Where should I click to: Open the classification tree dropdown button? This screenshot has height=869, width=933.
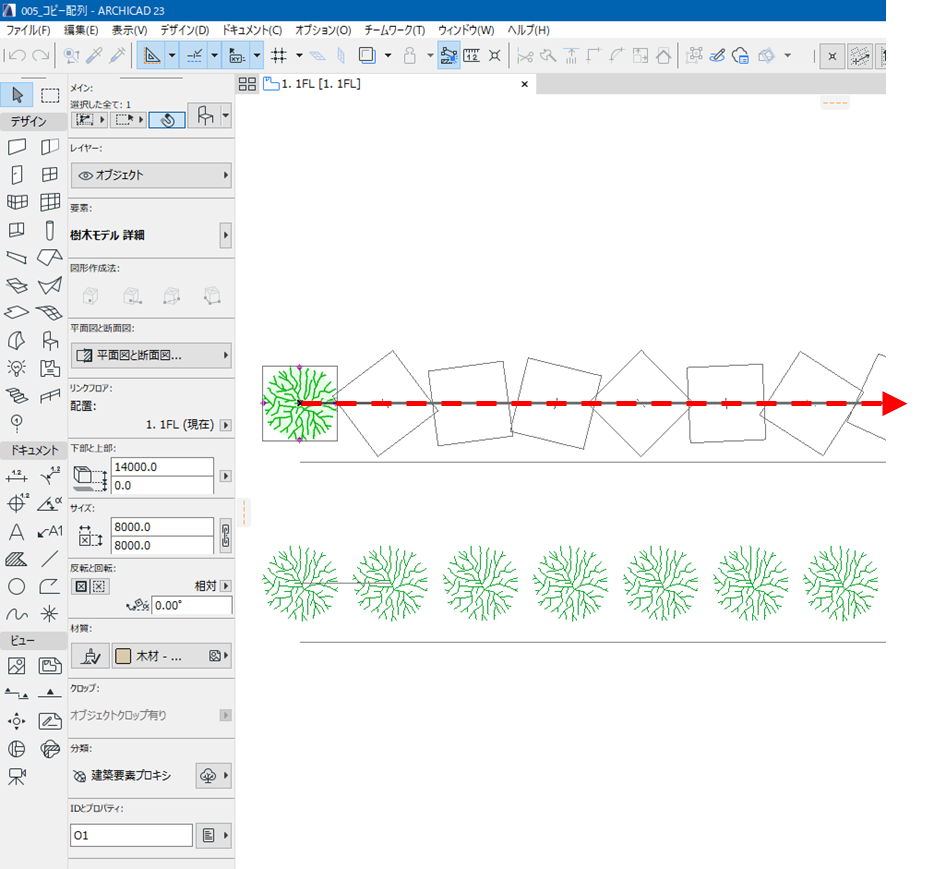214,776
